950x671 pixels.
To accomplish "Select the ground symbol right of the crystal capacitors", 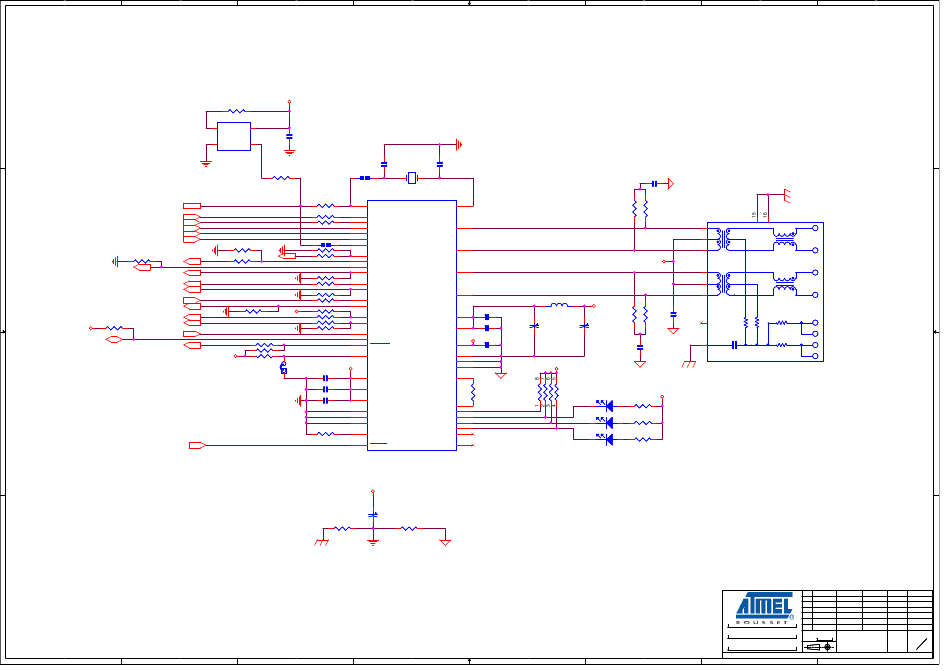I will [x=459, y=145].
